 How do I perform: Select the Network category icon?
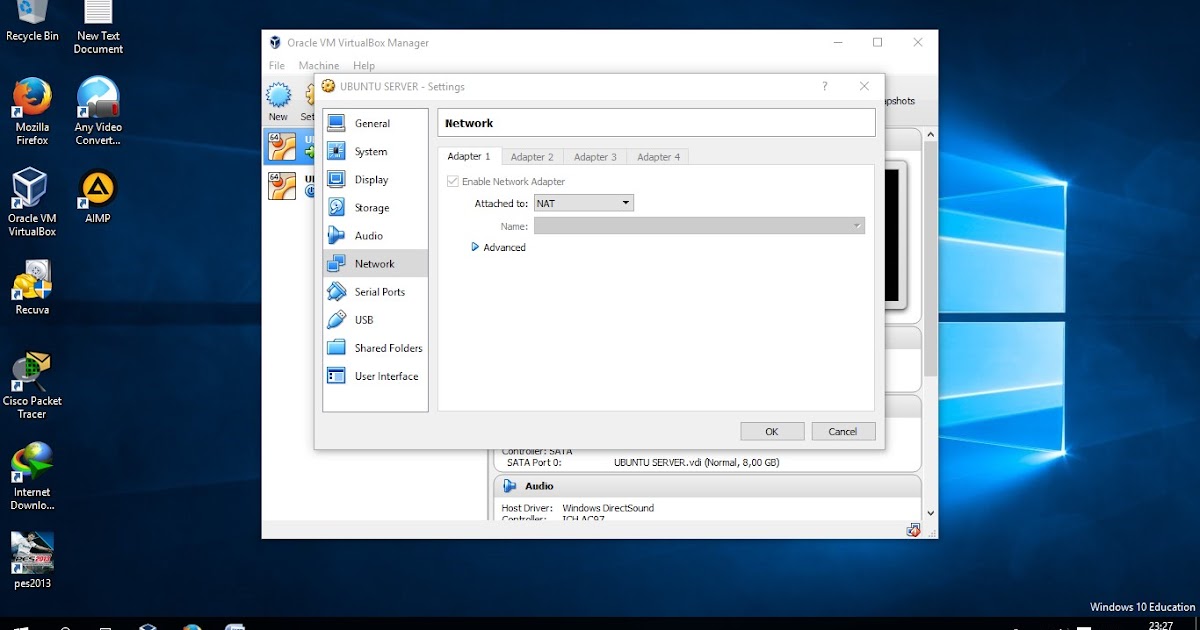pyautogui.click(x=336, y=263)
